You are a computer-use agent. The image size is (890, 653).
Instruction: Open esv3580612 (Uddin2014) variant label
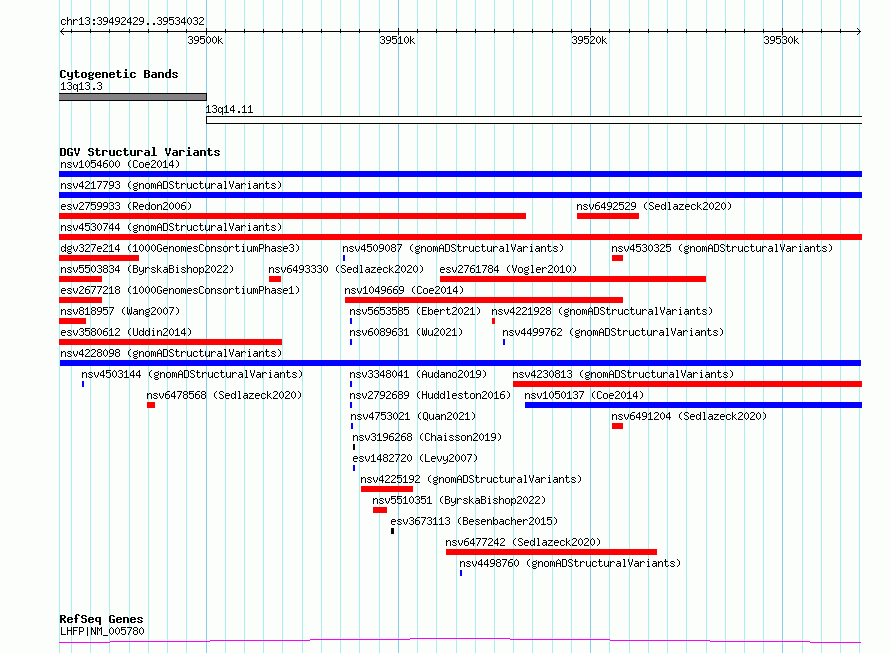[126, 332]
